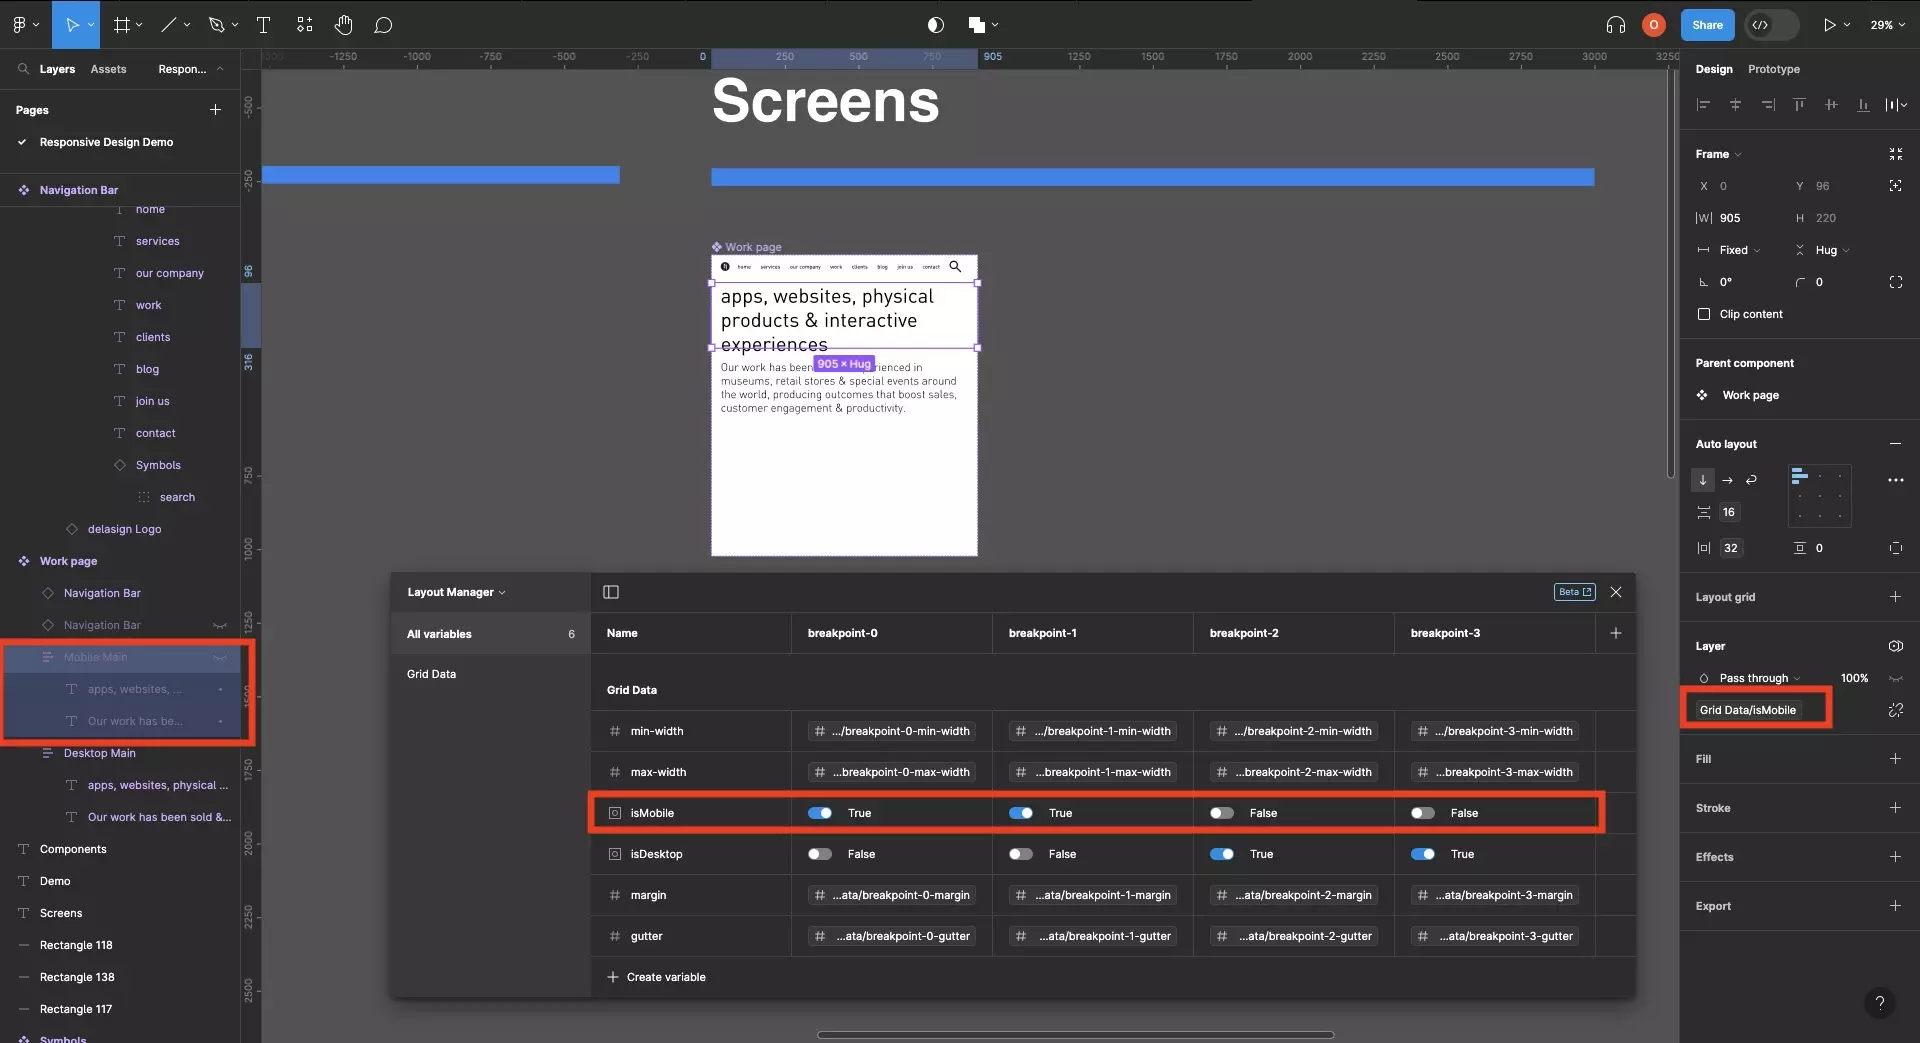The height and width of the screenshot is (1043, 1920).
Task: Toggle visibility of Mobile Main layer
Action: (x=220, y=658)
